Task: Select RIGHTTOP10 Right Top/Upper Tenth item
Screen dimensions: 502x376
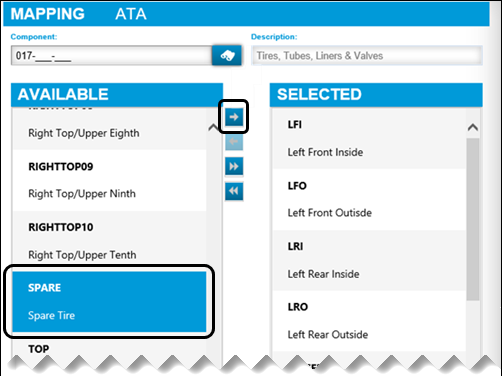Action: click(109, 241)
